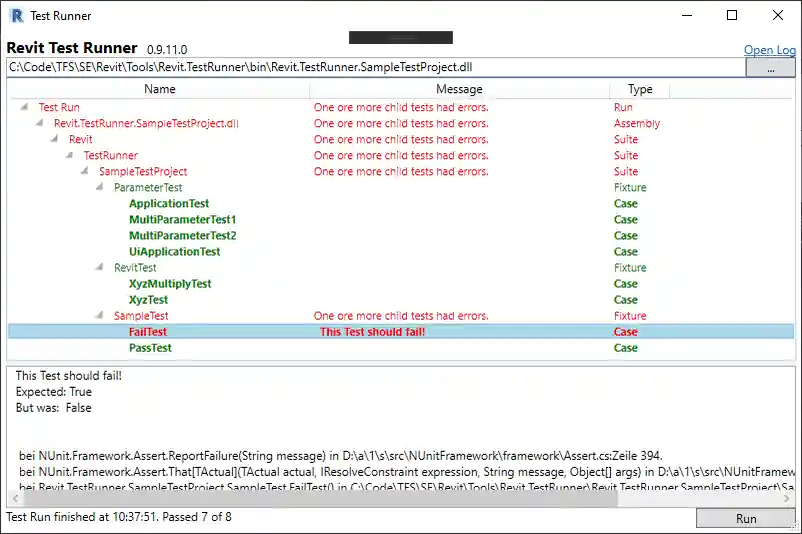Select the XyzMultiplyTest case
Image resolution: width=802 pixels, height=534 pixels.
170,284
